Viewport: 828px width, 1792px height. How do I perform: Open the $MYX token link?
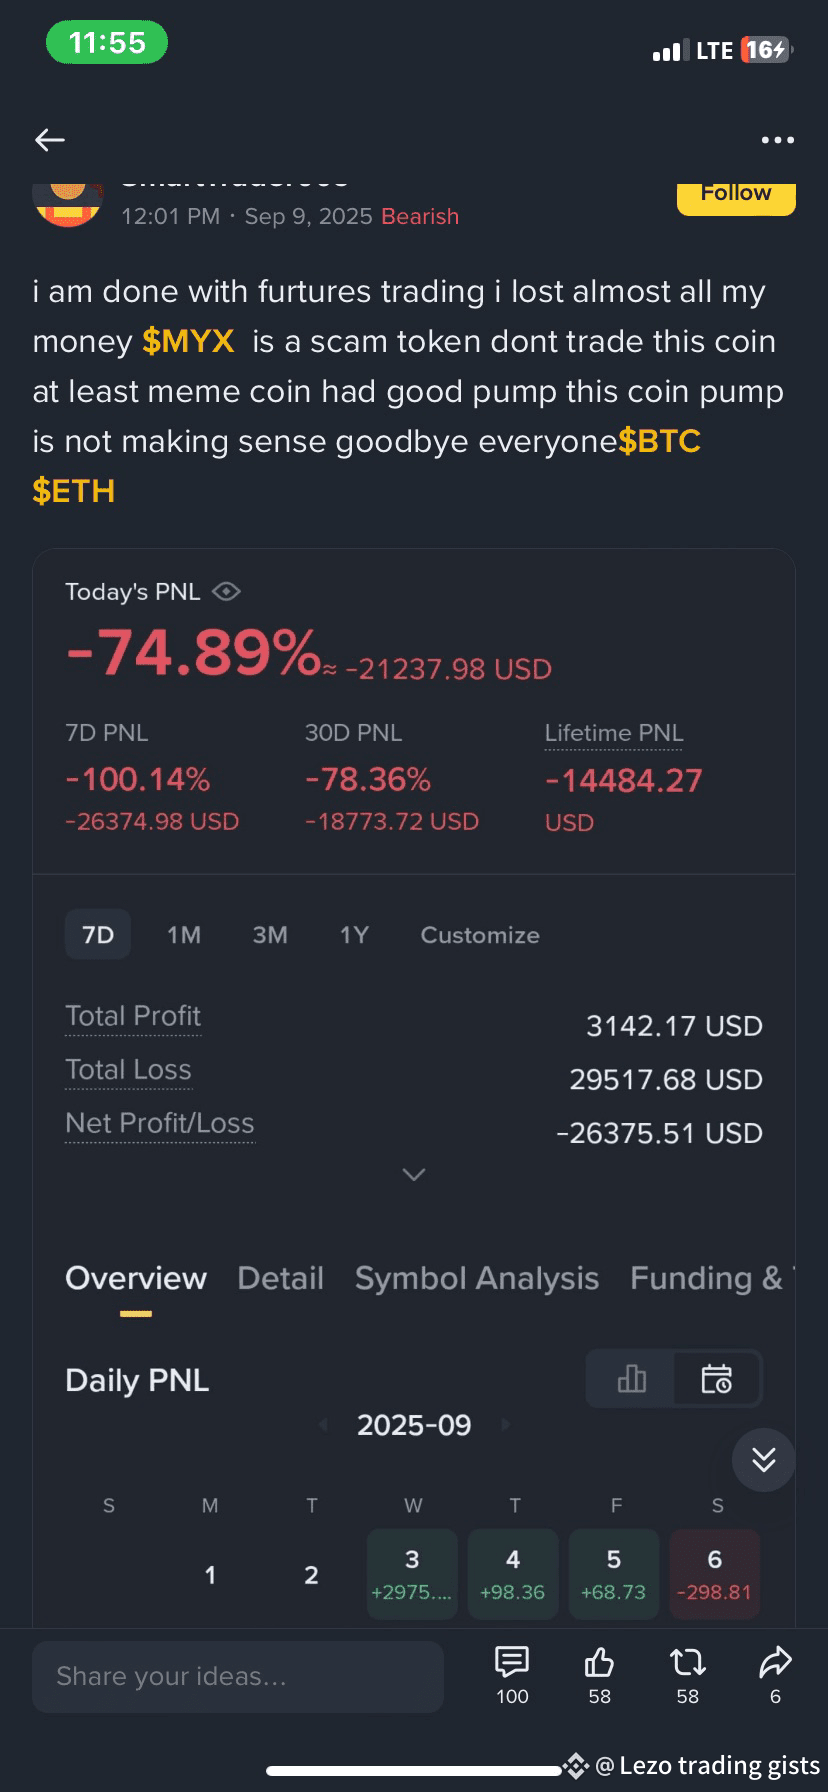coord(188,341)
